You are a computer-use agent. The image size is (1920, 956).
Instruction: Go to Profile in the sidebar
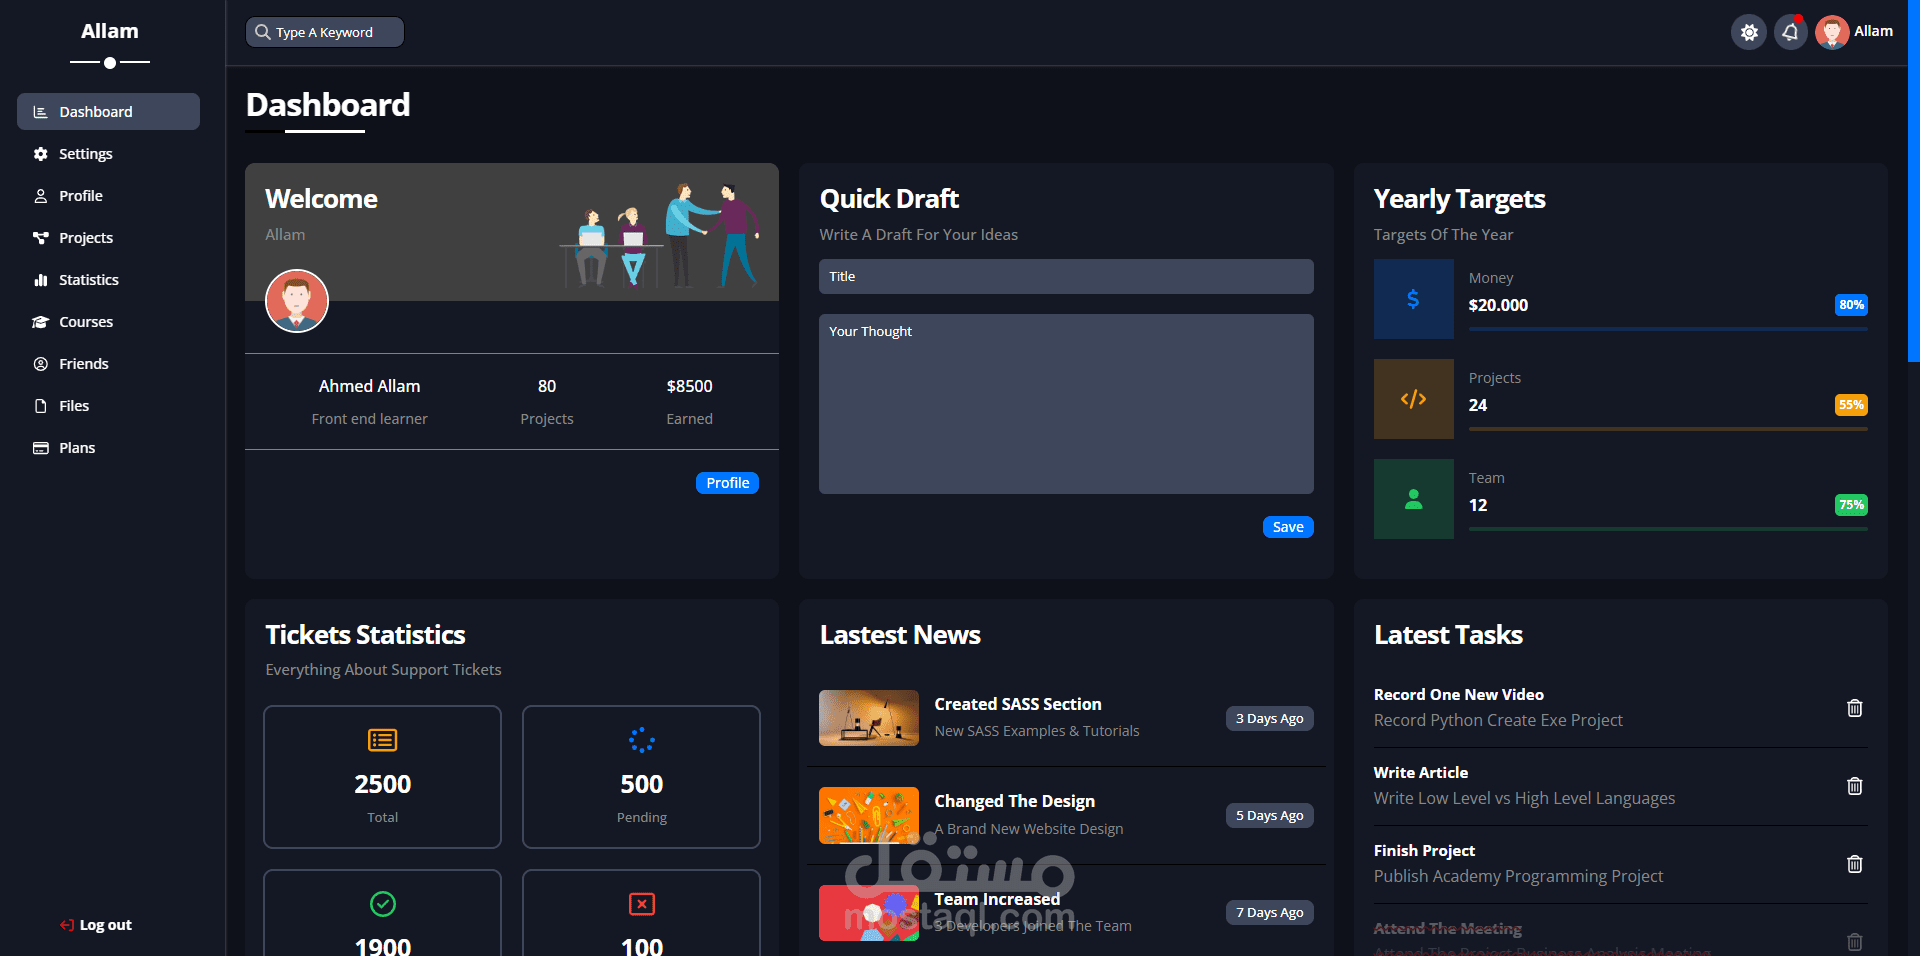coord(108,196)
